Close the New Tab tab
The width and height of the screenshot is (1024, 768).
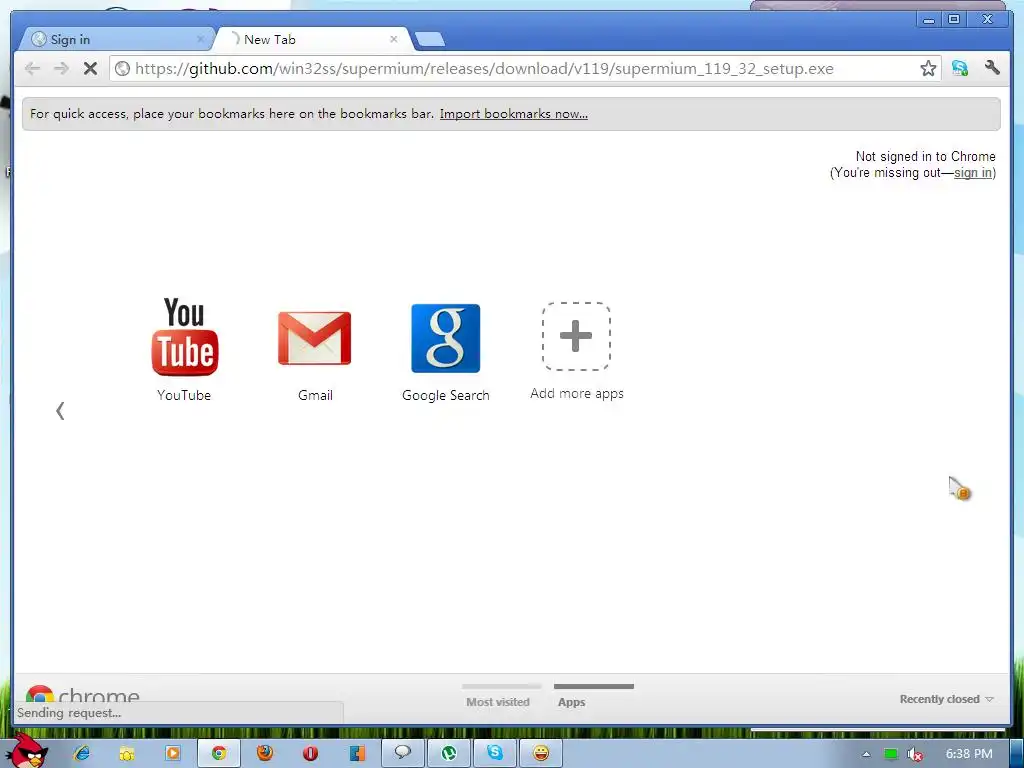(x=394, y=39)
